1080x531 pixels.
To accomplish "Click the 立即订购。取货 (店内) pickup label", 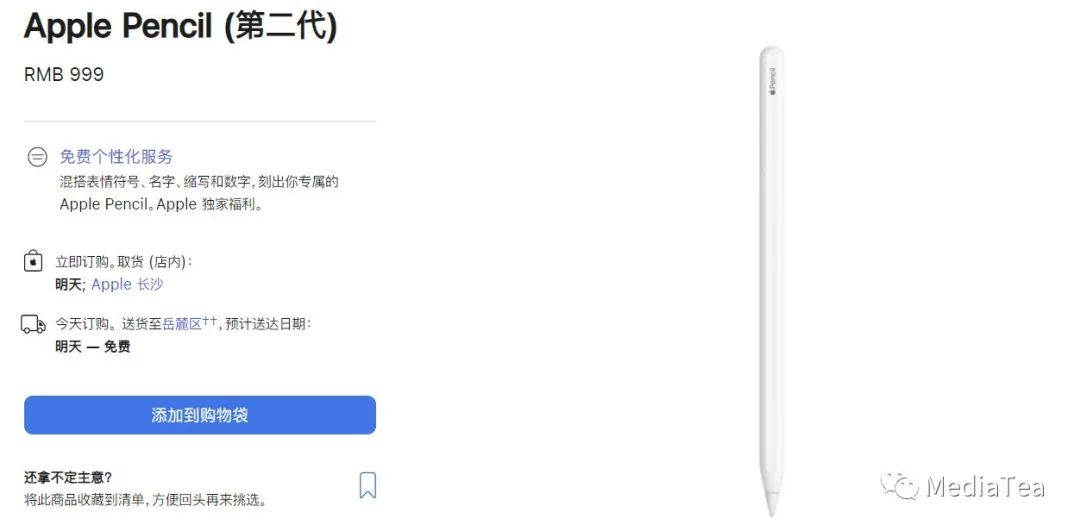I will click(124, 262).
